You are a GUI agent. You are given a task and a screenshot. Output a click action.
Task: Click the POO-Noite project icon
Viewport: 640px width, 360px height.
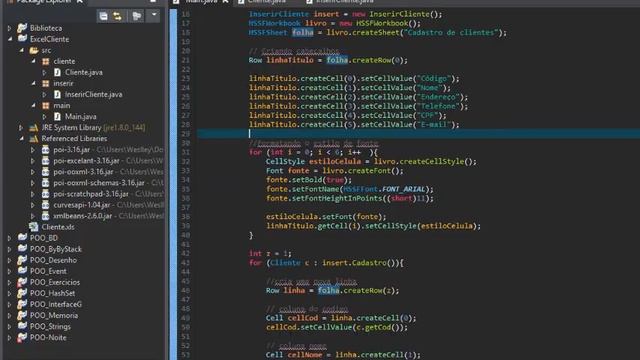coord(22,338)
